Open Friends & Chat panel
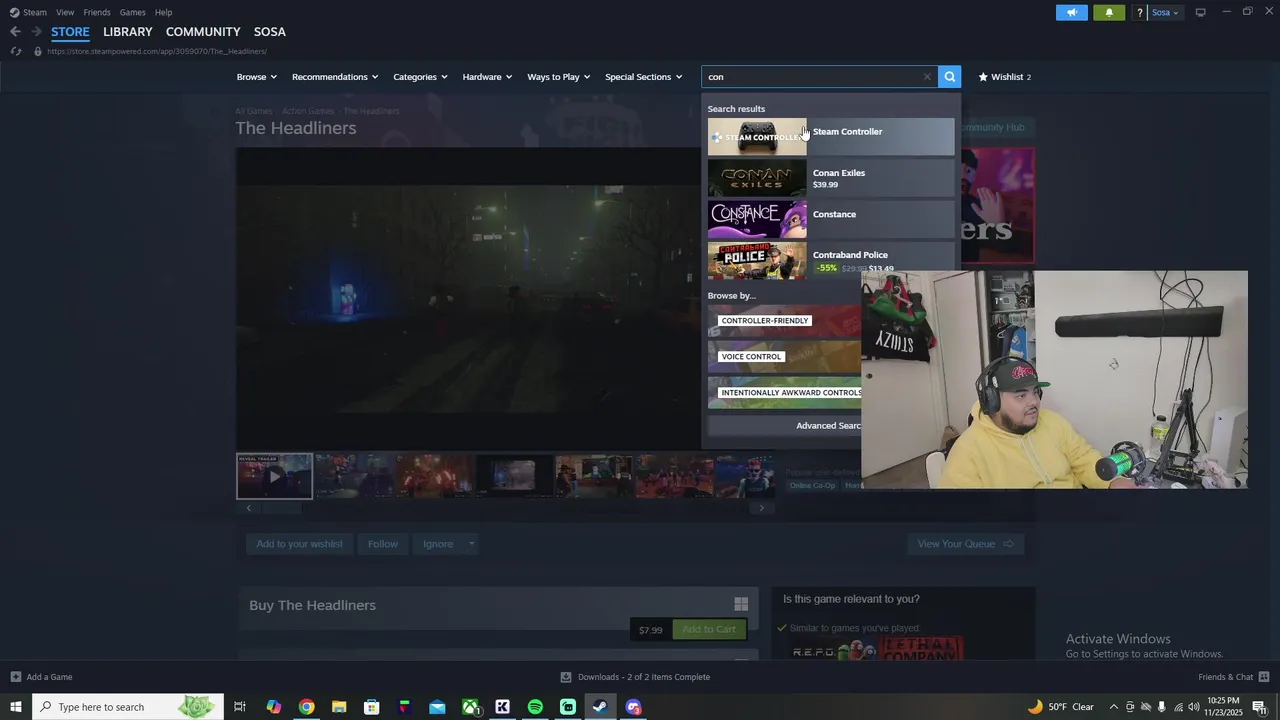 (1233, 677)
